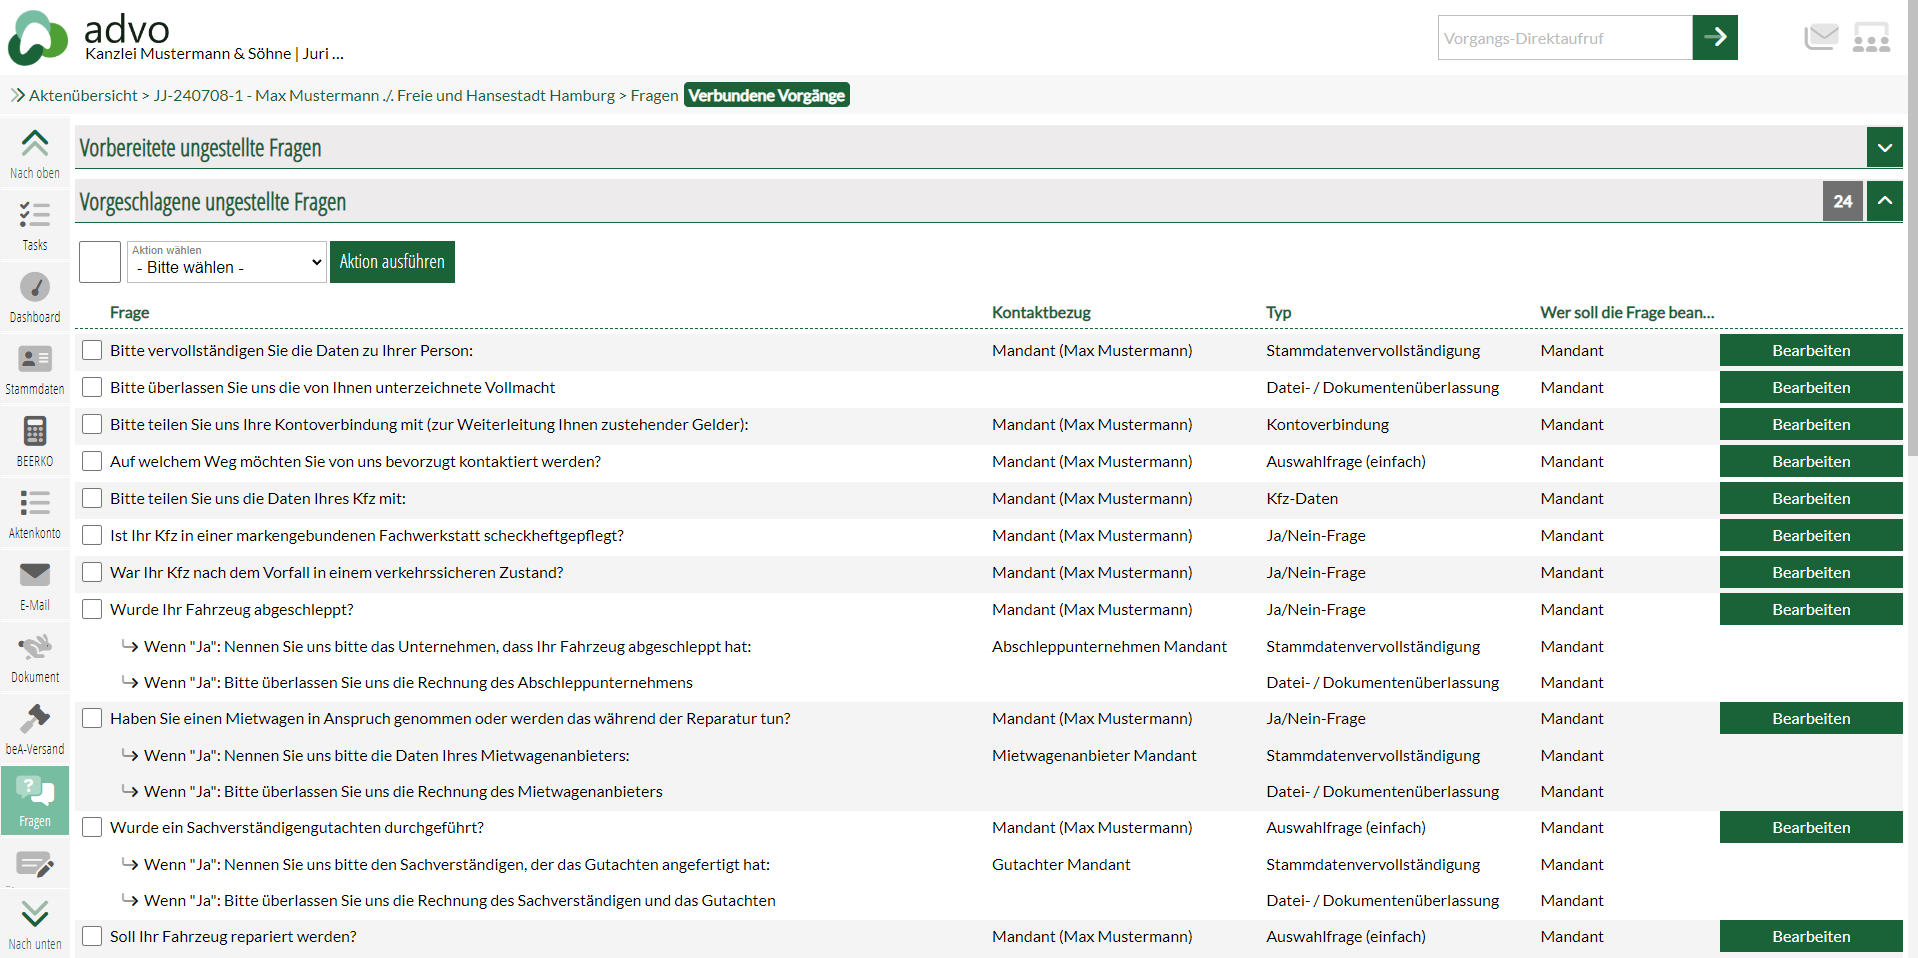
Task: Check the 'Wurde Ihr Fahrzeug abgeschleppt?' checkbox
Action: click(92, 609)
